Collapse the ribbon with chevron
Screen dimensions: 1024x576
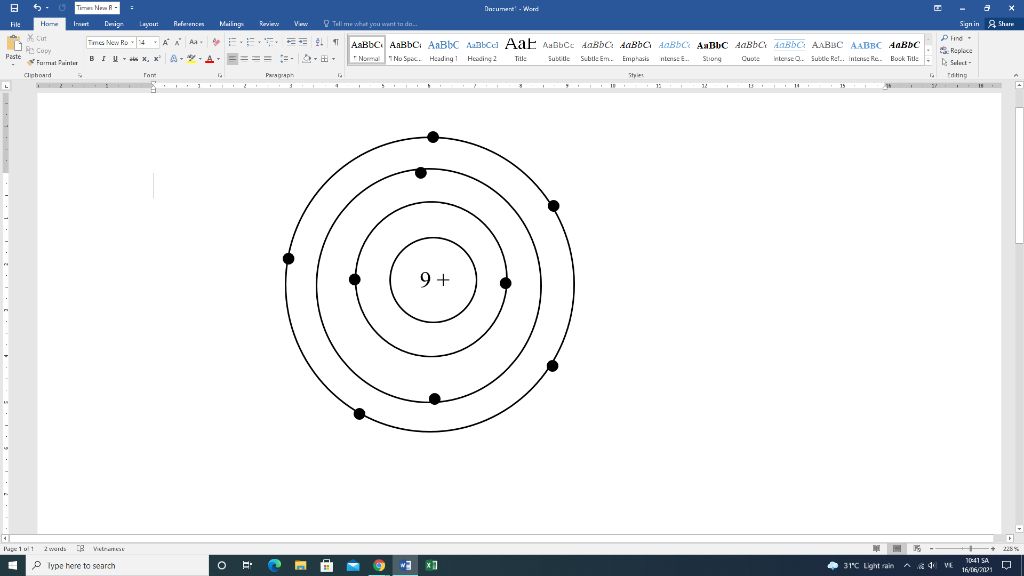click(x=1016, y=76)
